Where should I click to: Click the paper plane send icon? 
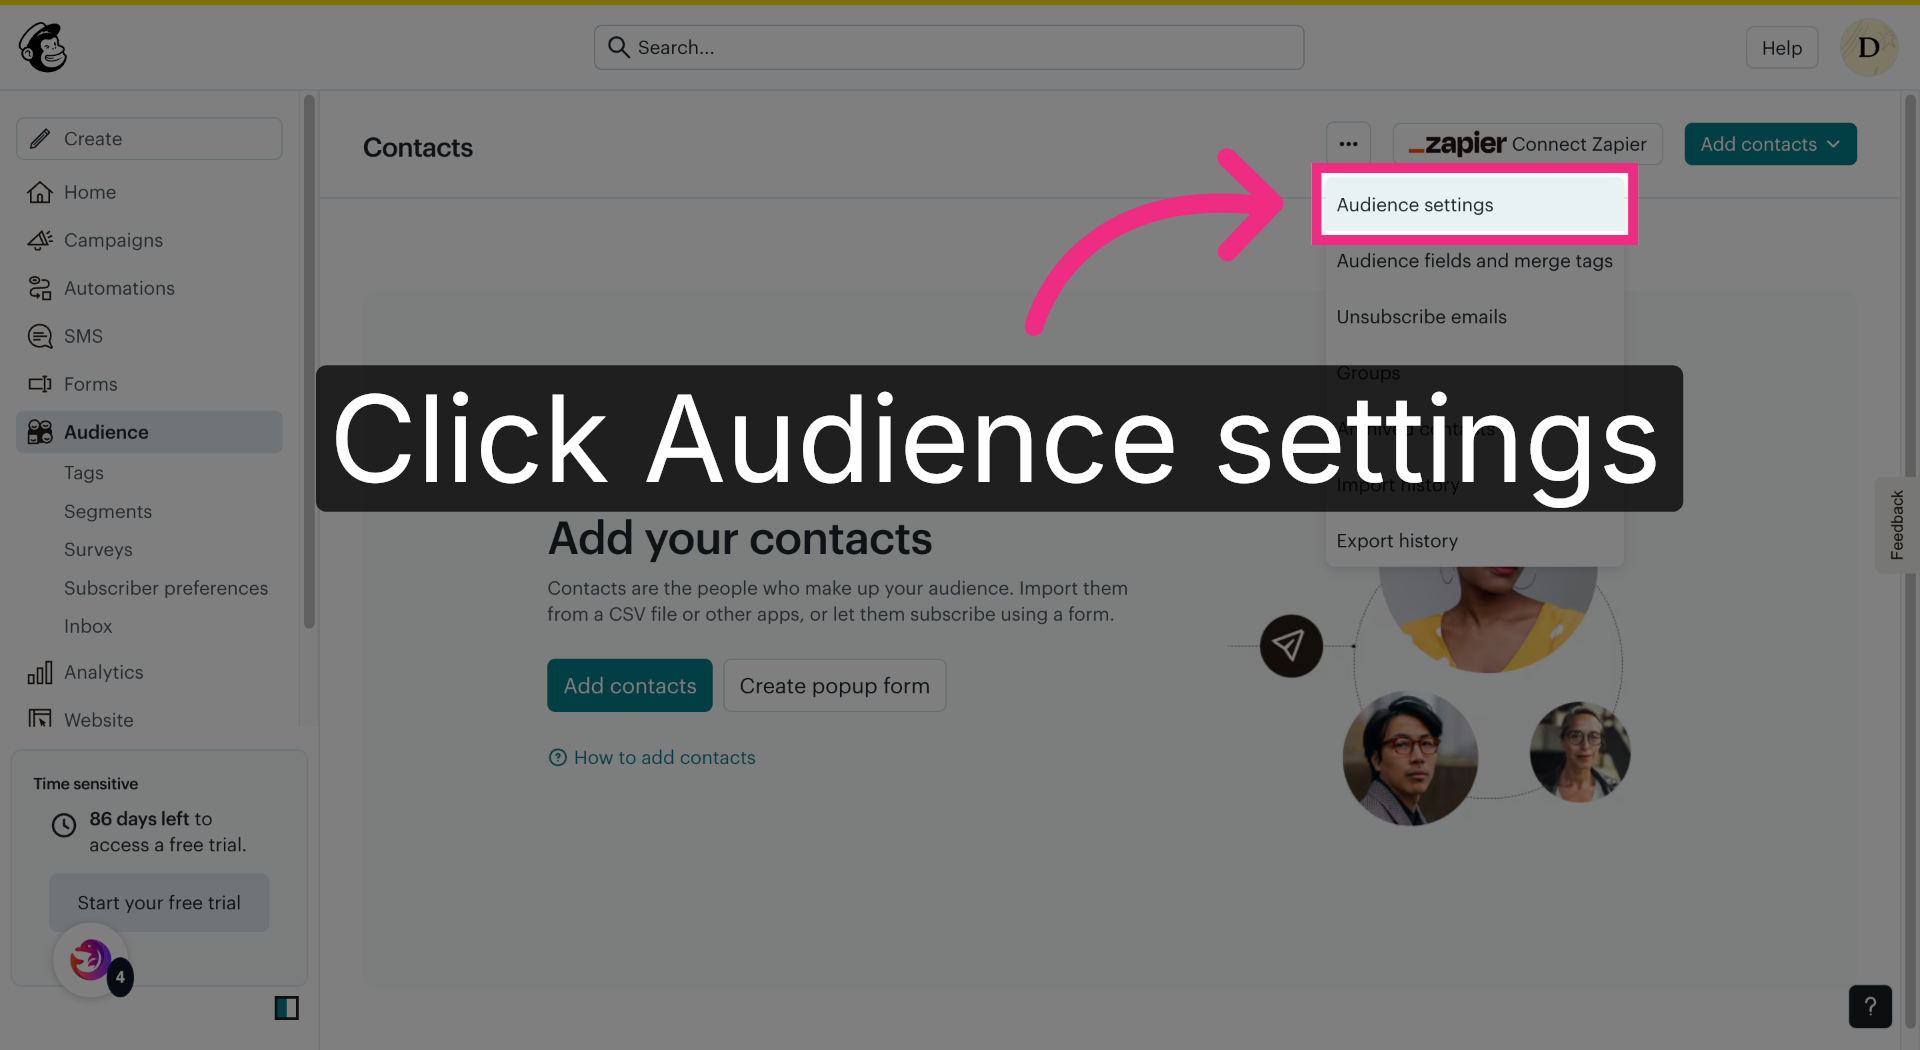1291,646
